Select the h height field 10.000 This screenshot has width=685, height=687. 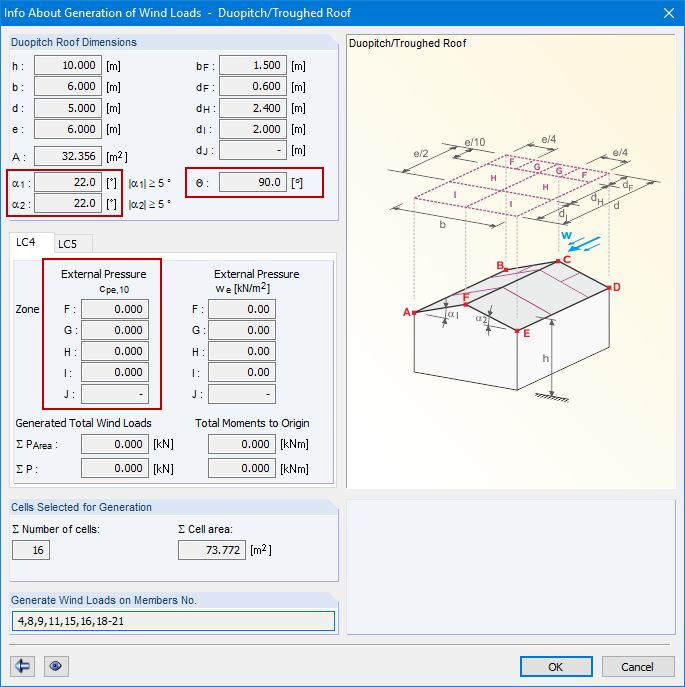[x=68, y=65]
